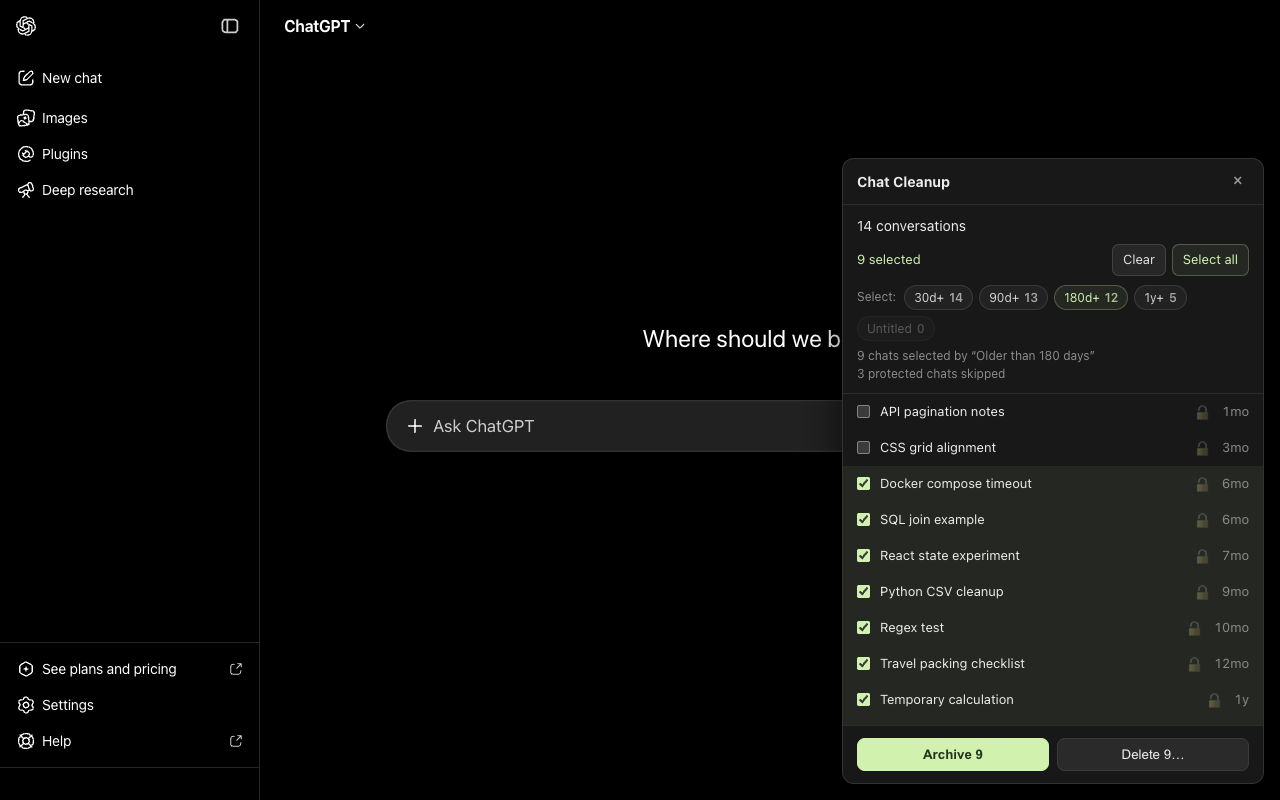The image size is (1280, 800).
Task: Close the Chat Cleanup panel
Action: pos(1238,181)
